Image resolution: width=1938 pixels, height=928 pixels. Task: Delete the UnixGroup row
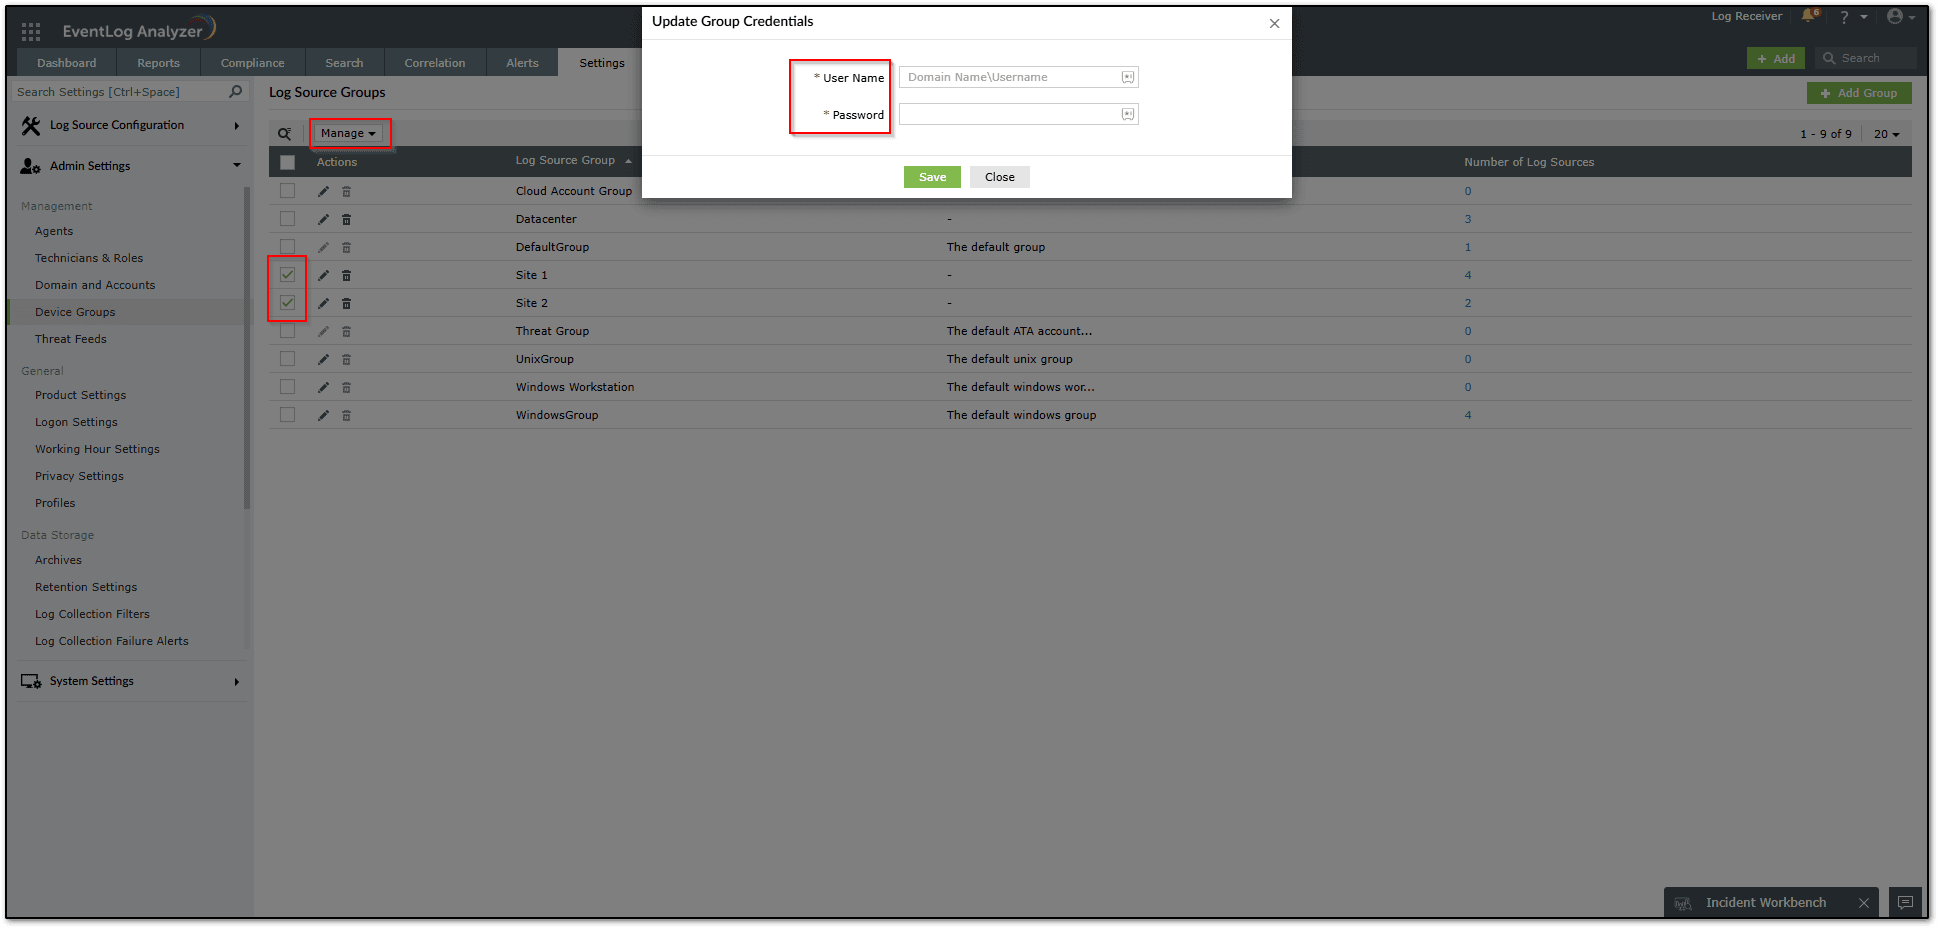point(346,359)
